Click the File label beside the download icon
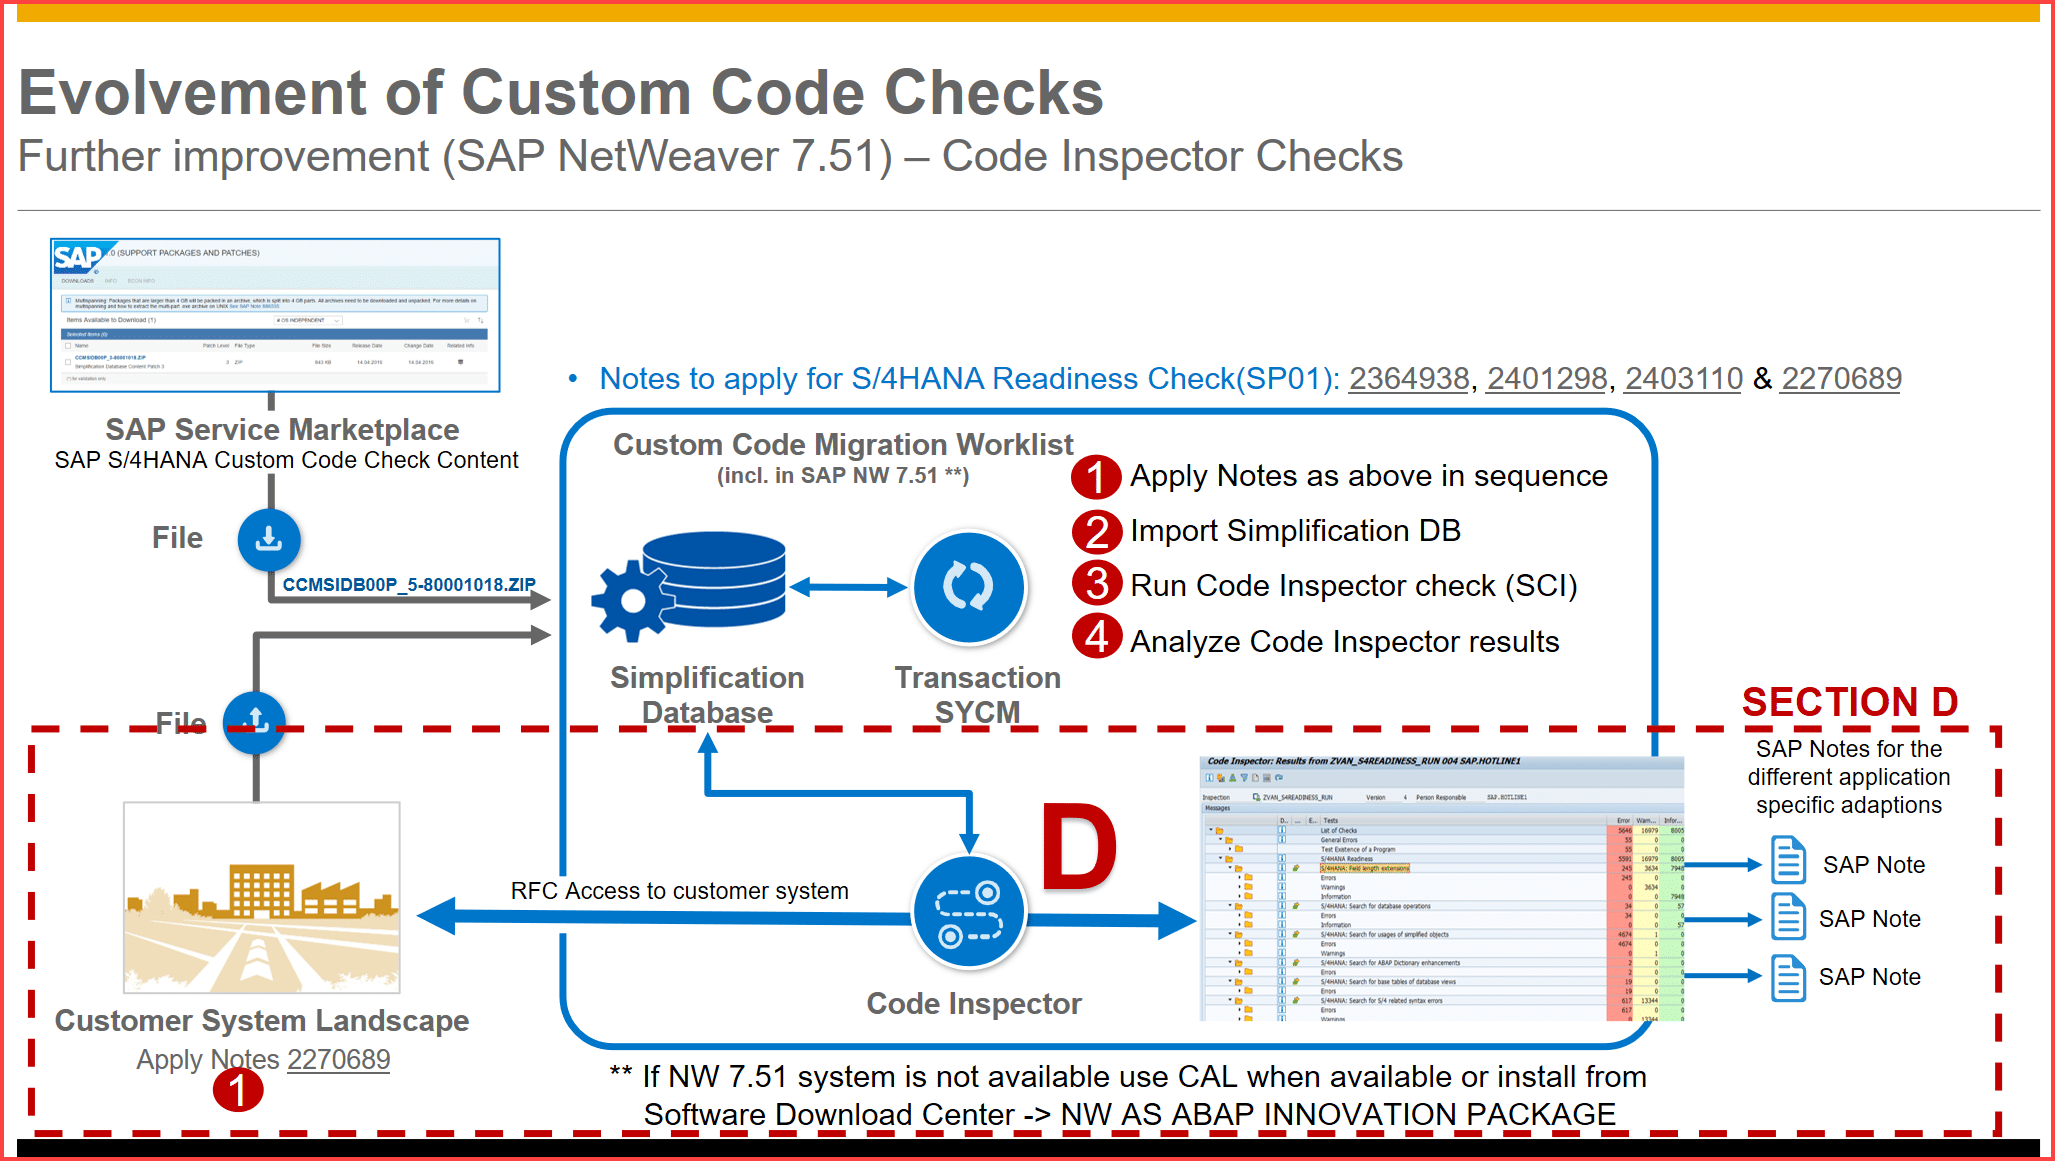Image resolution: width=2055 pixels, height=1161 pixels. tap(177, 538)
